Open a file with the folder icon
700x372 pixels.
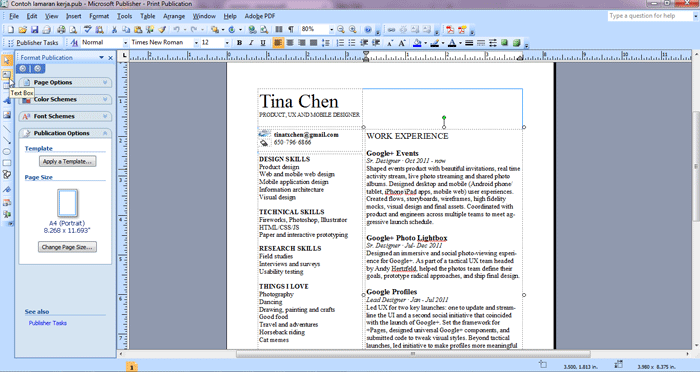click(22, 29)
